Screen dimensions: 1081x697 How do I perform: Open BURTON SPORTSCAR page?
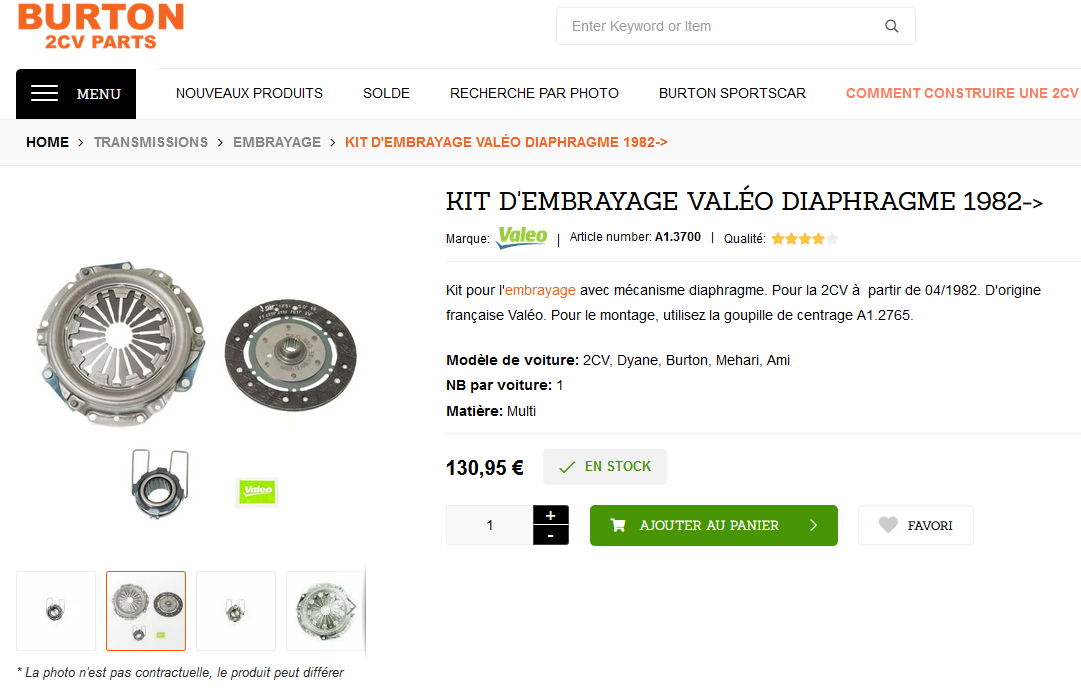(x=732, y=93)
